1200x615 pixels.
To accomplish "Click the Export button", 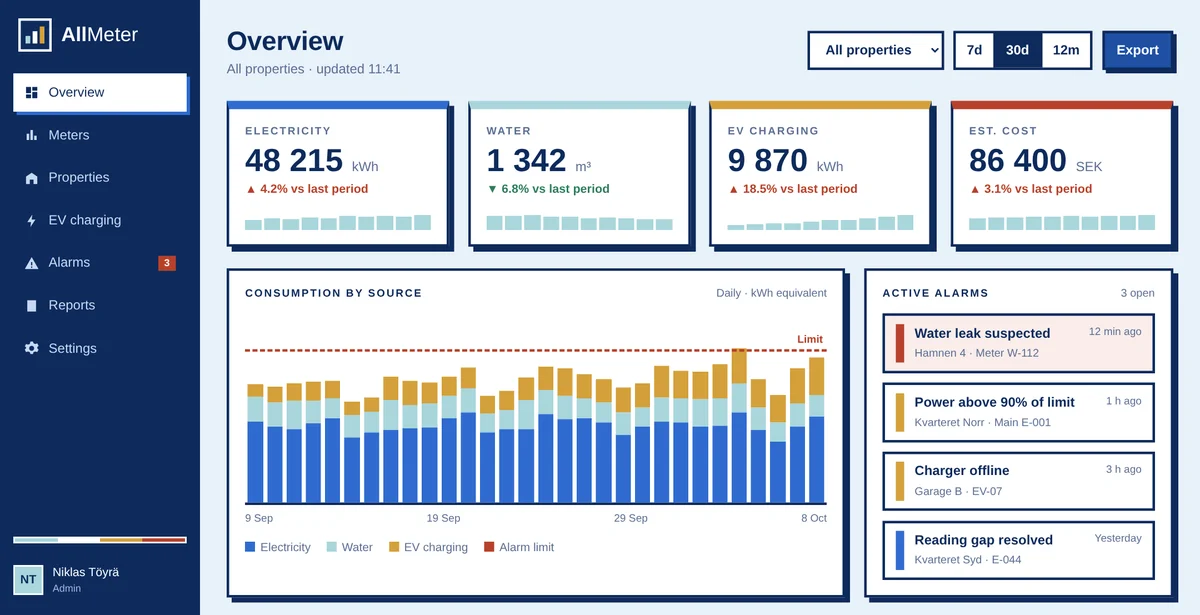I will [1137, 50].
